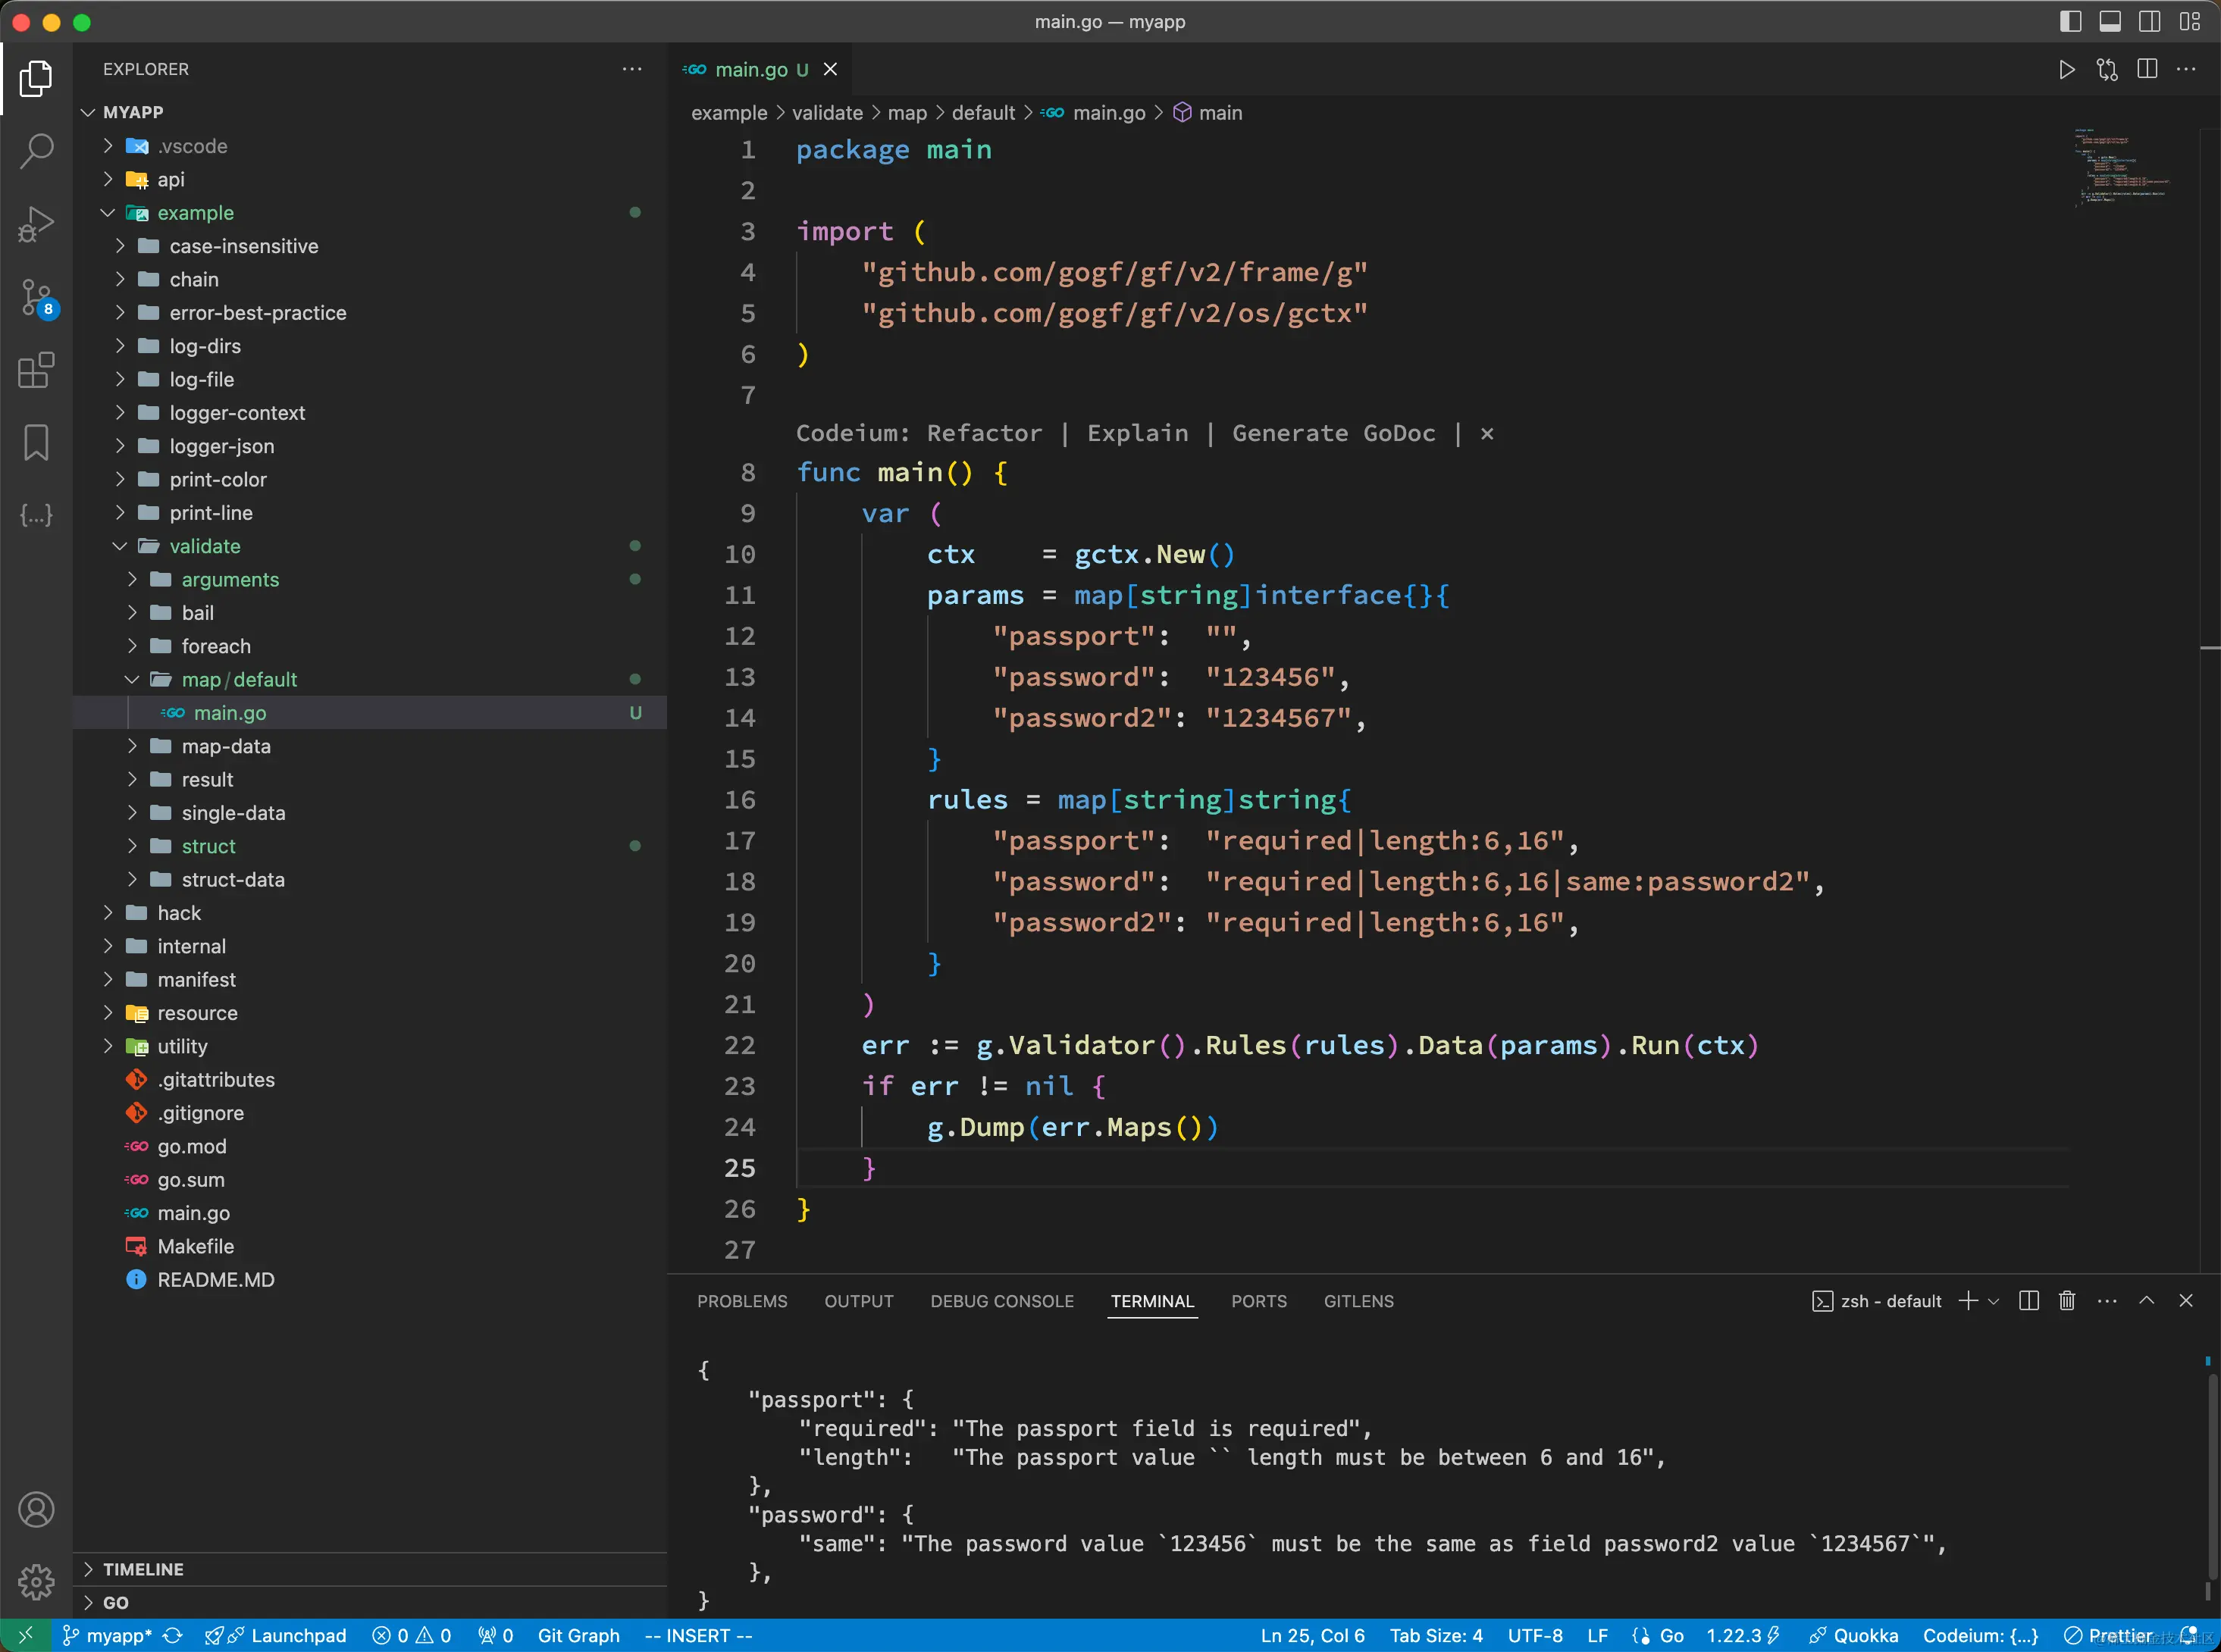Click the myapp* branch in status bar
This screenshot has width=2221, height=1652.
point(107,1635)
